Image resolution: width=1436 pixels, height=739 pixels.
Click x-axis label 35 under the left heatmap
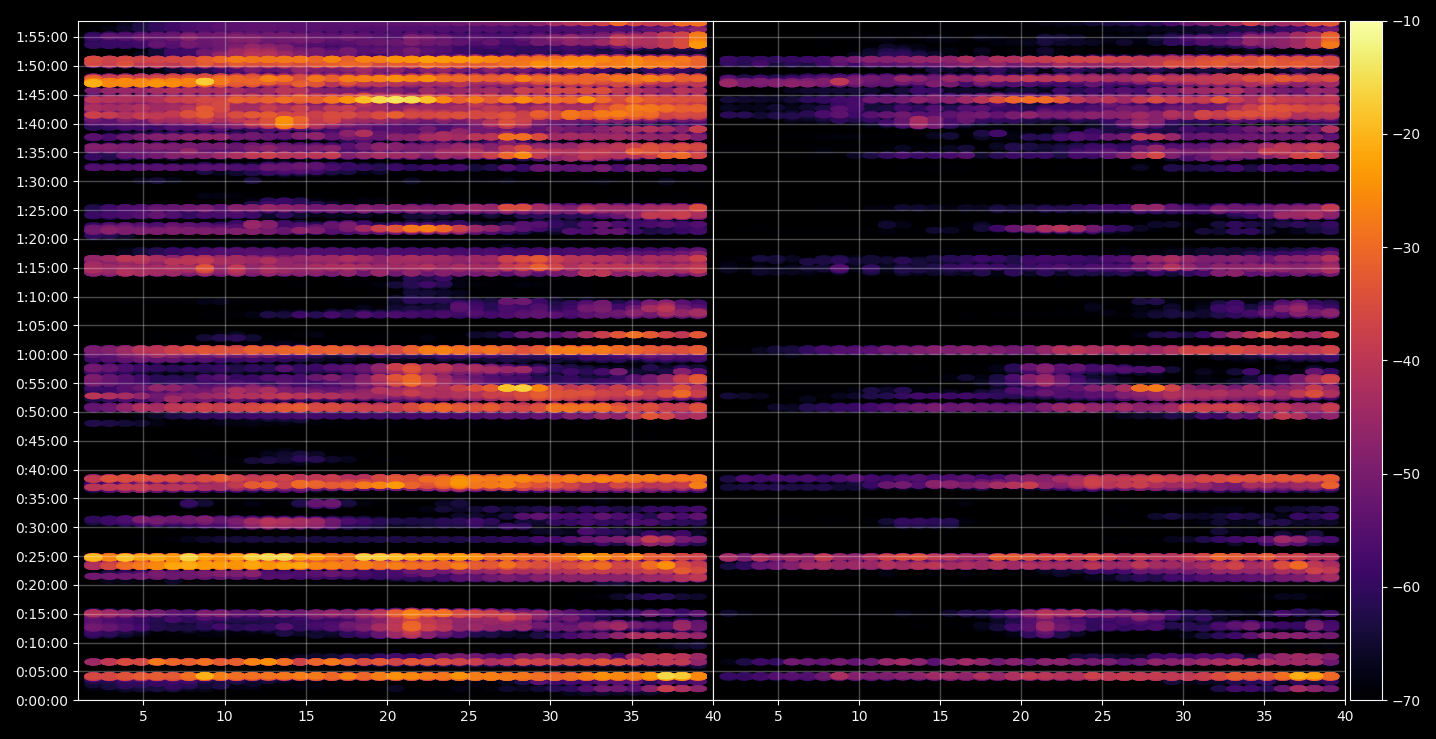[632, 717]
